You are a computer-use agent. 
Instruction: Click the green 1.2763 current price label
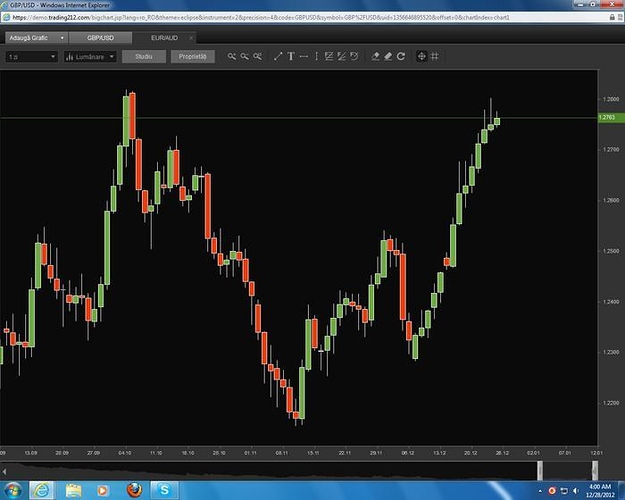point(611,118)
